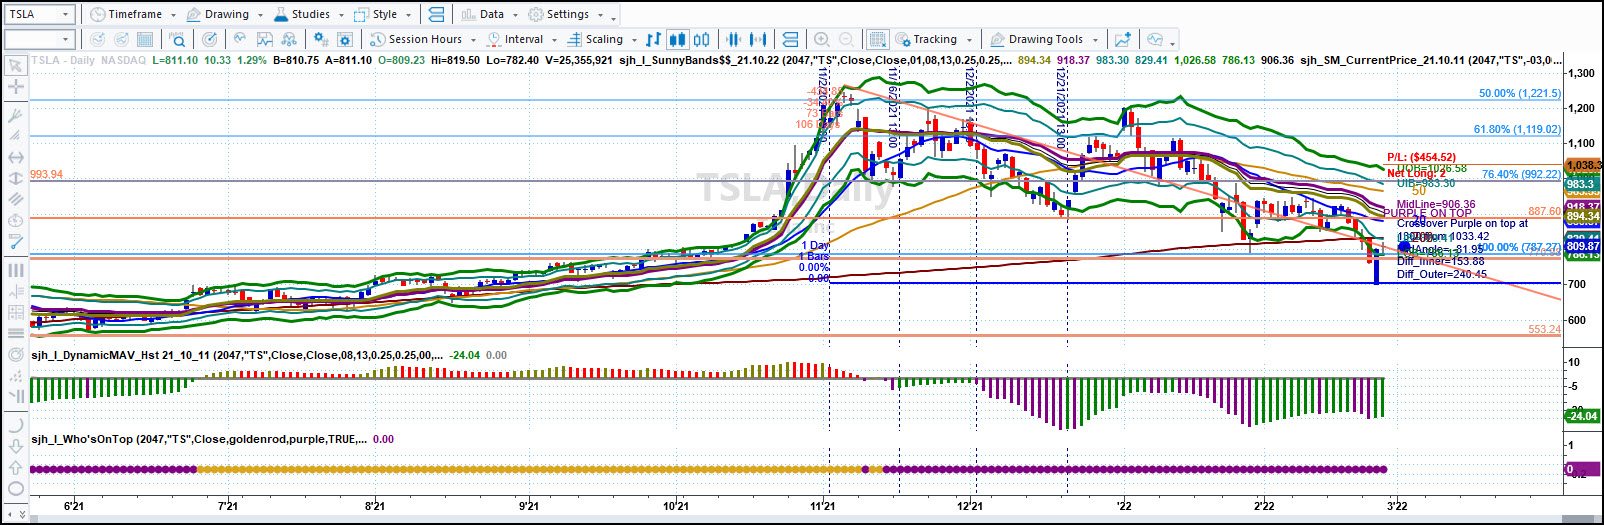Click the linked windows icon next to Style
This screenshot has height=525, width=1604.
(436, 14)
